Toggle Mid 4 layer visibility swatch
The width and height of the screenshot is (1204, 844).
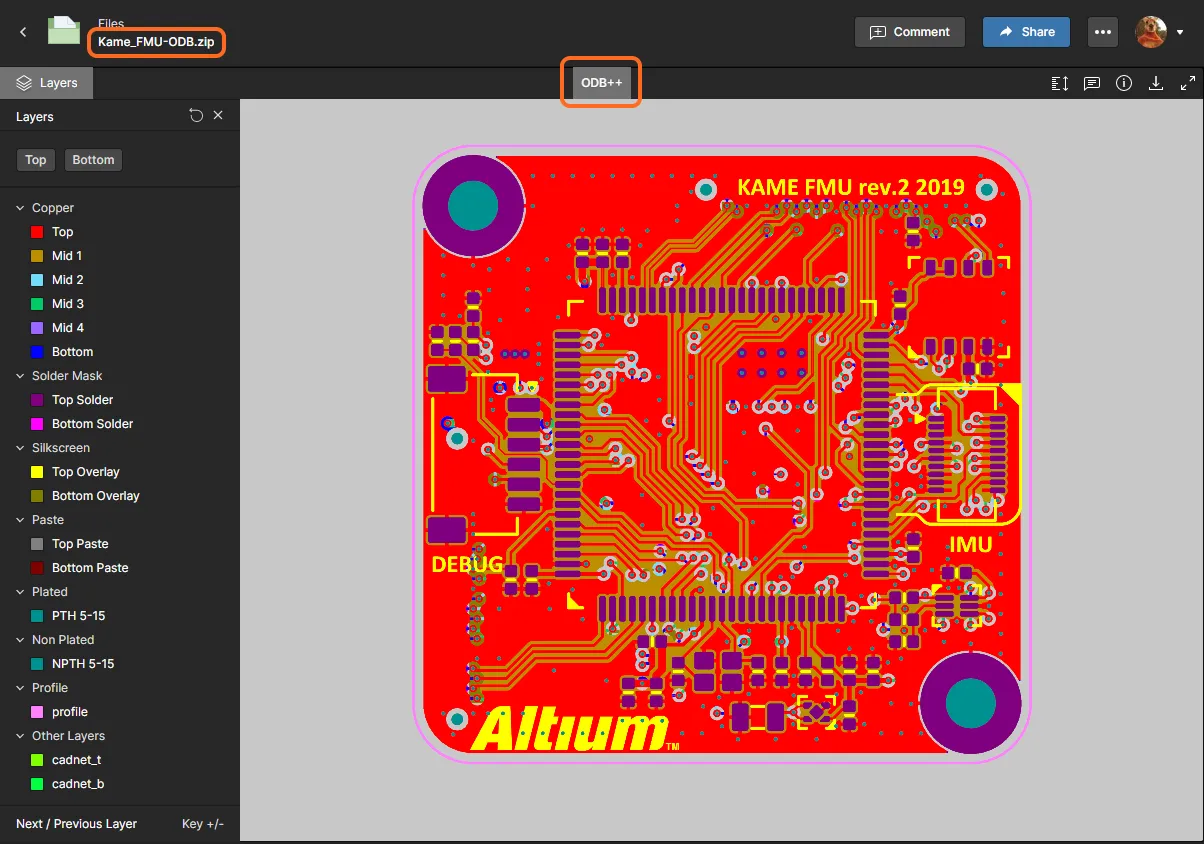coord(38,328)
